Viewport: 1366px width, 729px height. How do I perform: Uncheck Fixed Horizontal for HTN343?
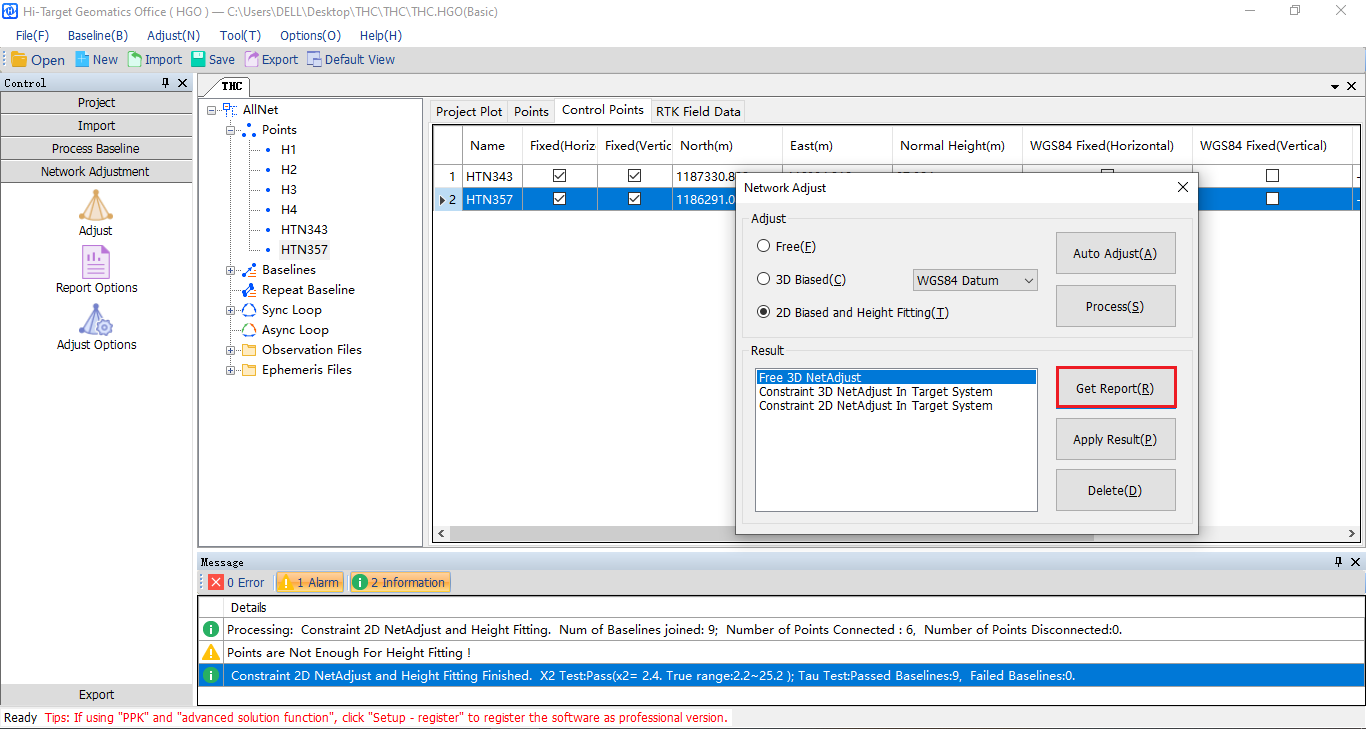pyautogui.click(x=559, y=176)
